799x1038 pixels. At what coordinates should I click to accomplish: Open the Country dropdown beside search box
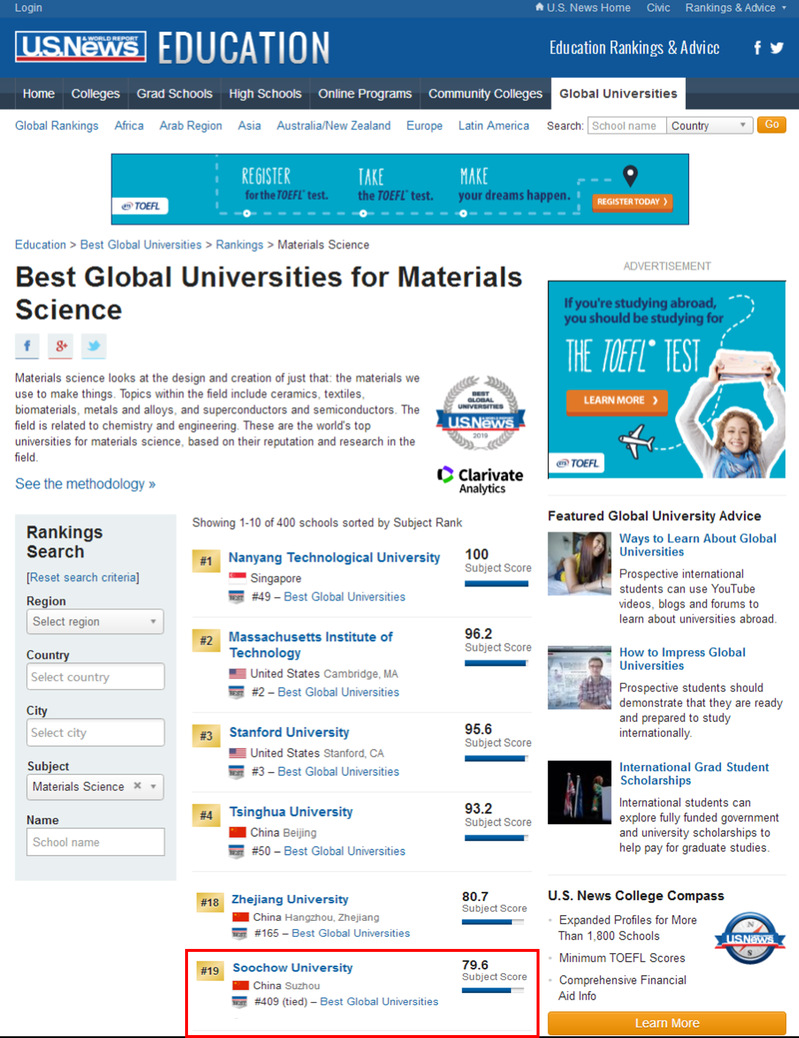(x=710, y=125)
